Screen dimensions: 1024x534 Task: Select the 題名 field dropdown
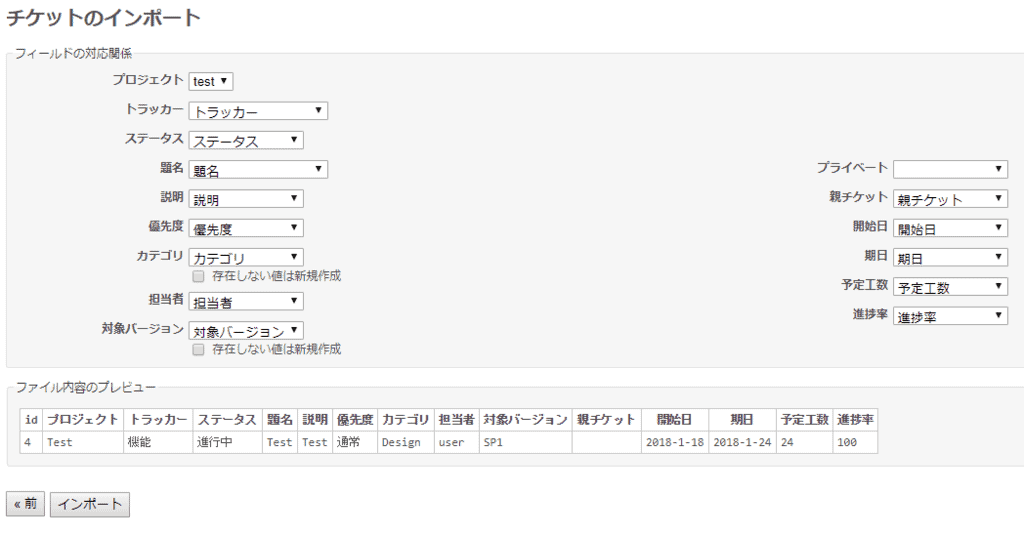point(258,170)
